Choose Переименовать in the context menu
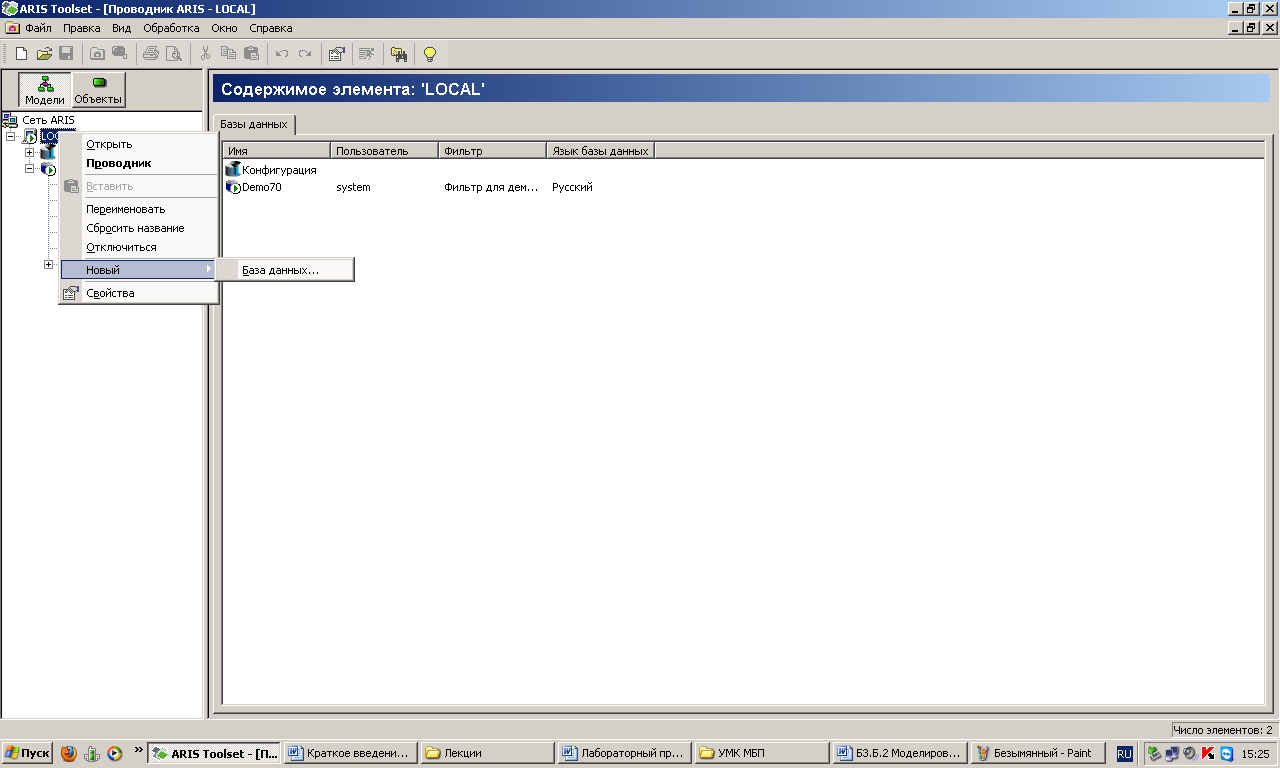The height and width of the screenshot is (768, 1280). click(139, 209)
